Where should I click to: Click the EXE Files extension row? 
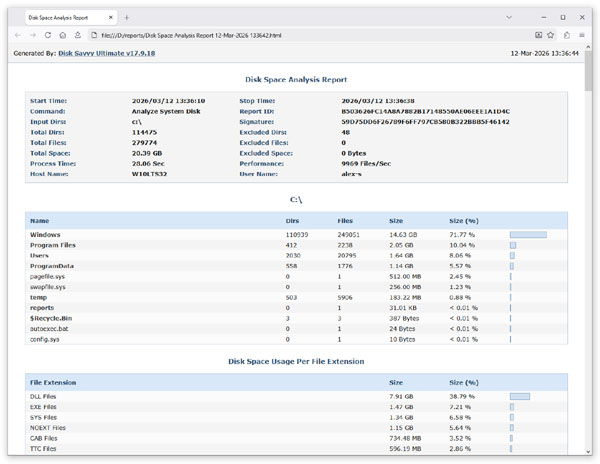click(x=43, y=407)
